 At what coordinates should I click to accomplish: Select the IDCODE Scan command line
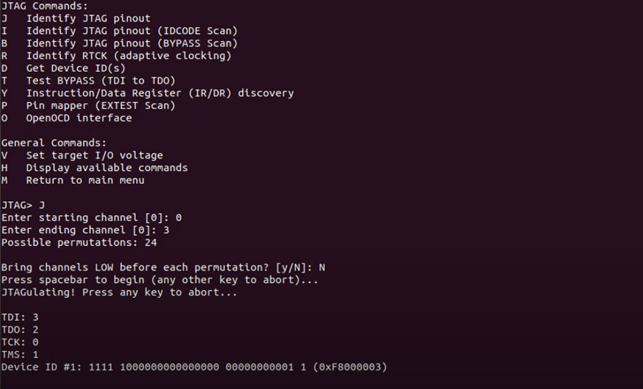point(119,31)
